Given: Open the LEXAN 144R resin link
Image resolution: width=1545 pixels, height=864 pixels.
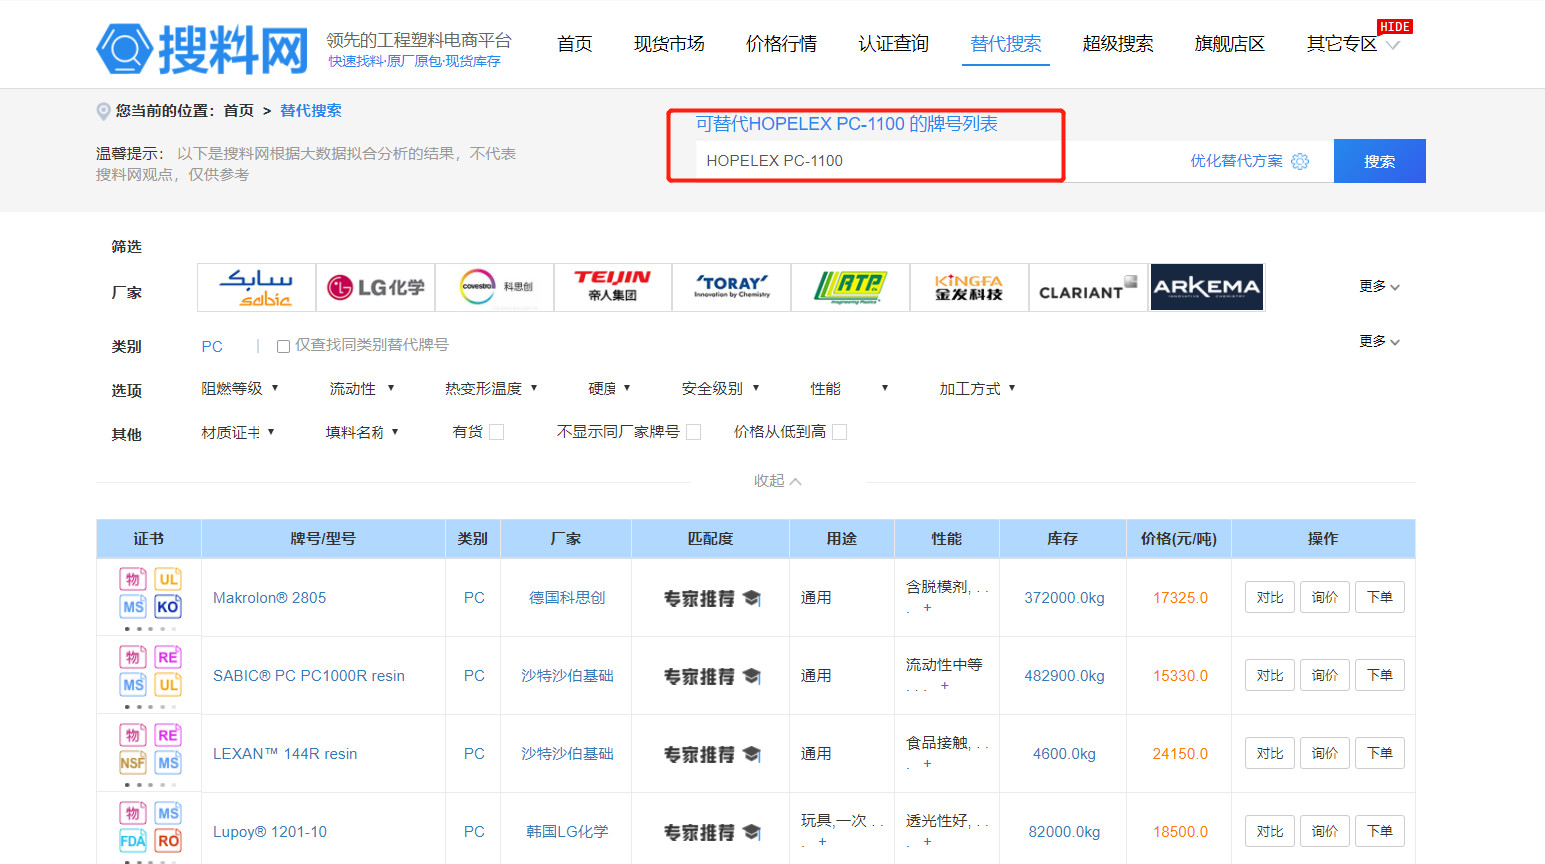Looking at the screenshot, I should pos(285,754).
